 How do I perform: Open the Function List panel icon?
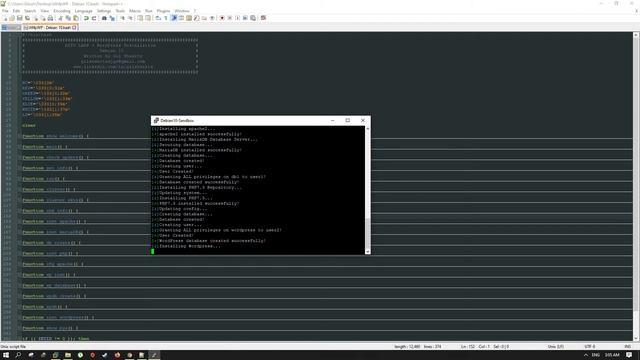[x=196, y=18]
